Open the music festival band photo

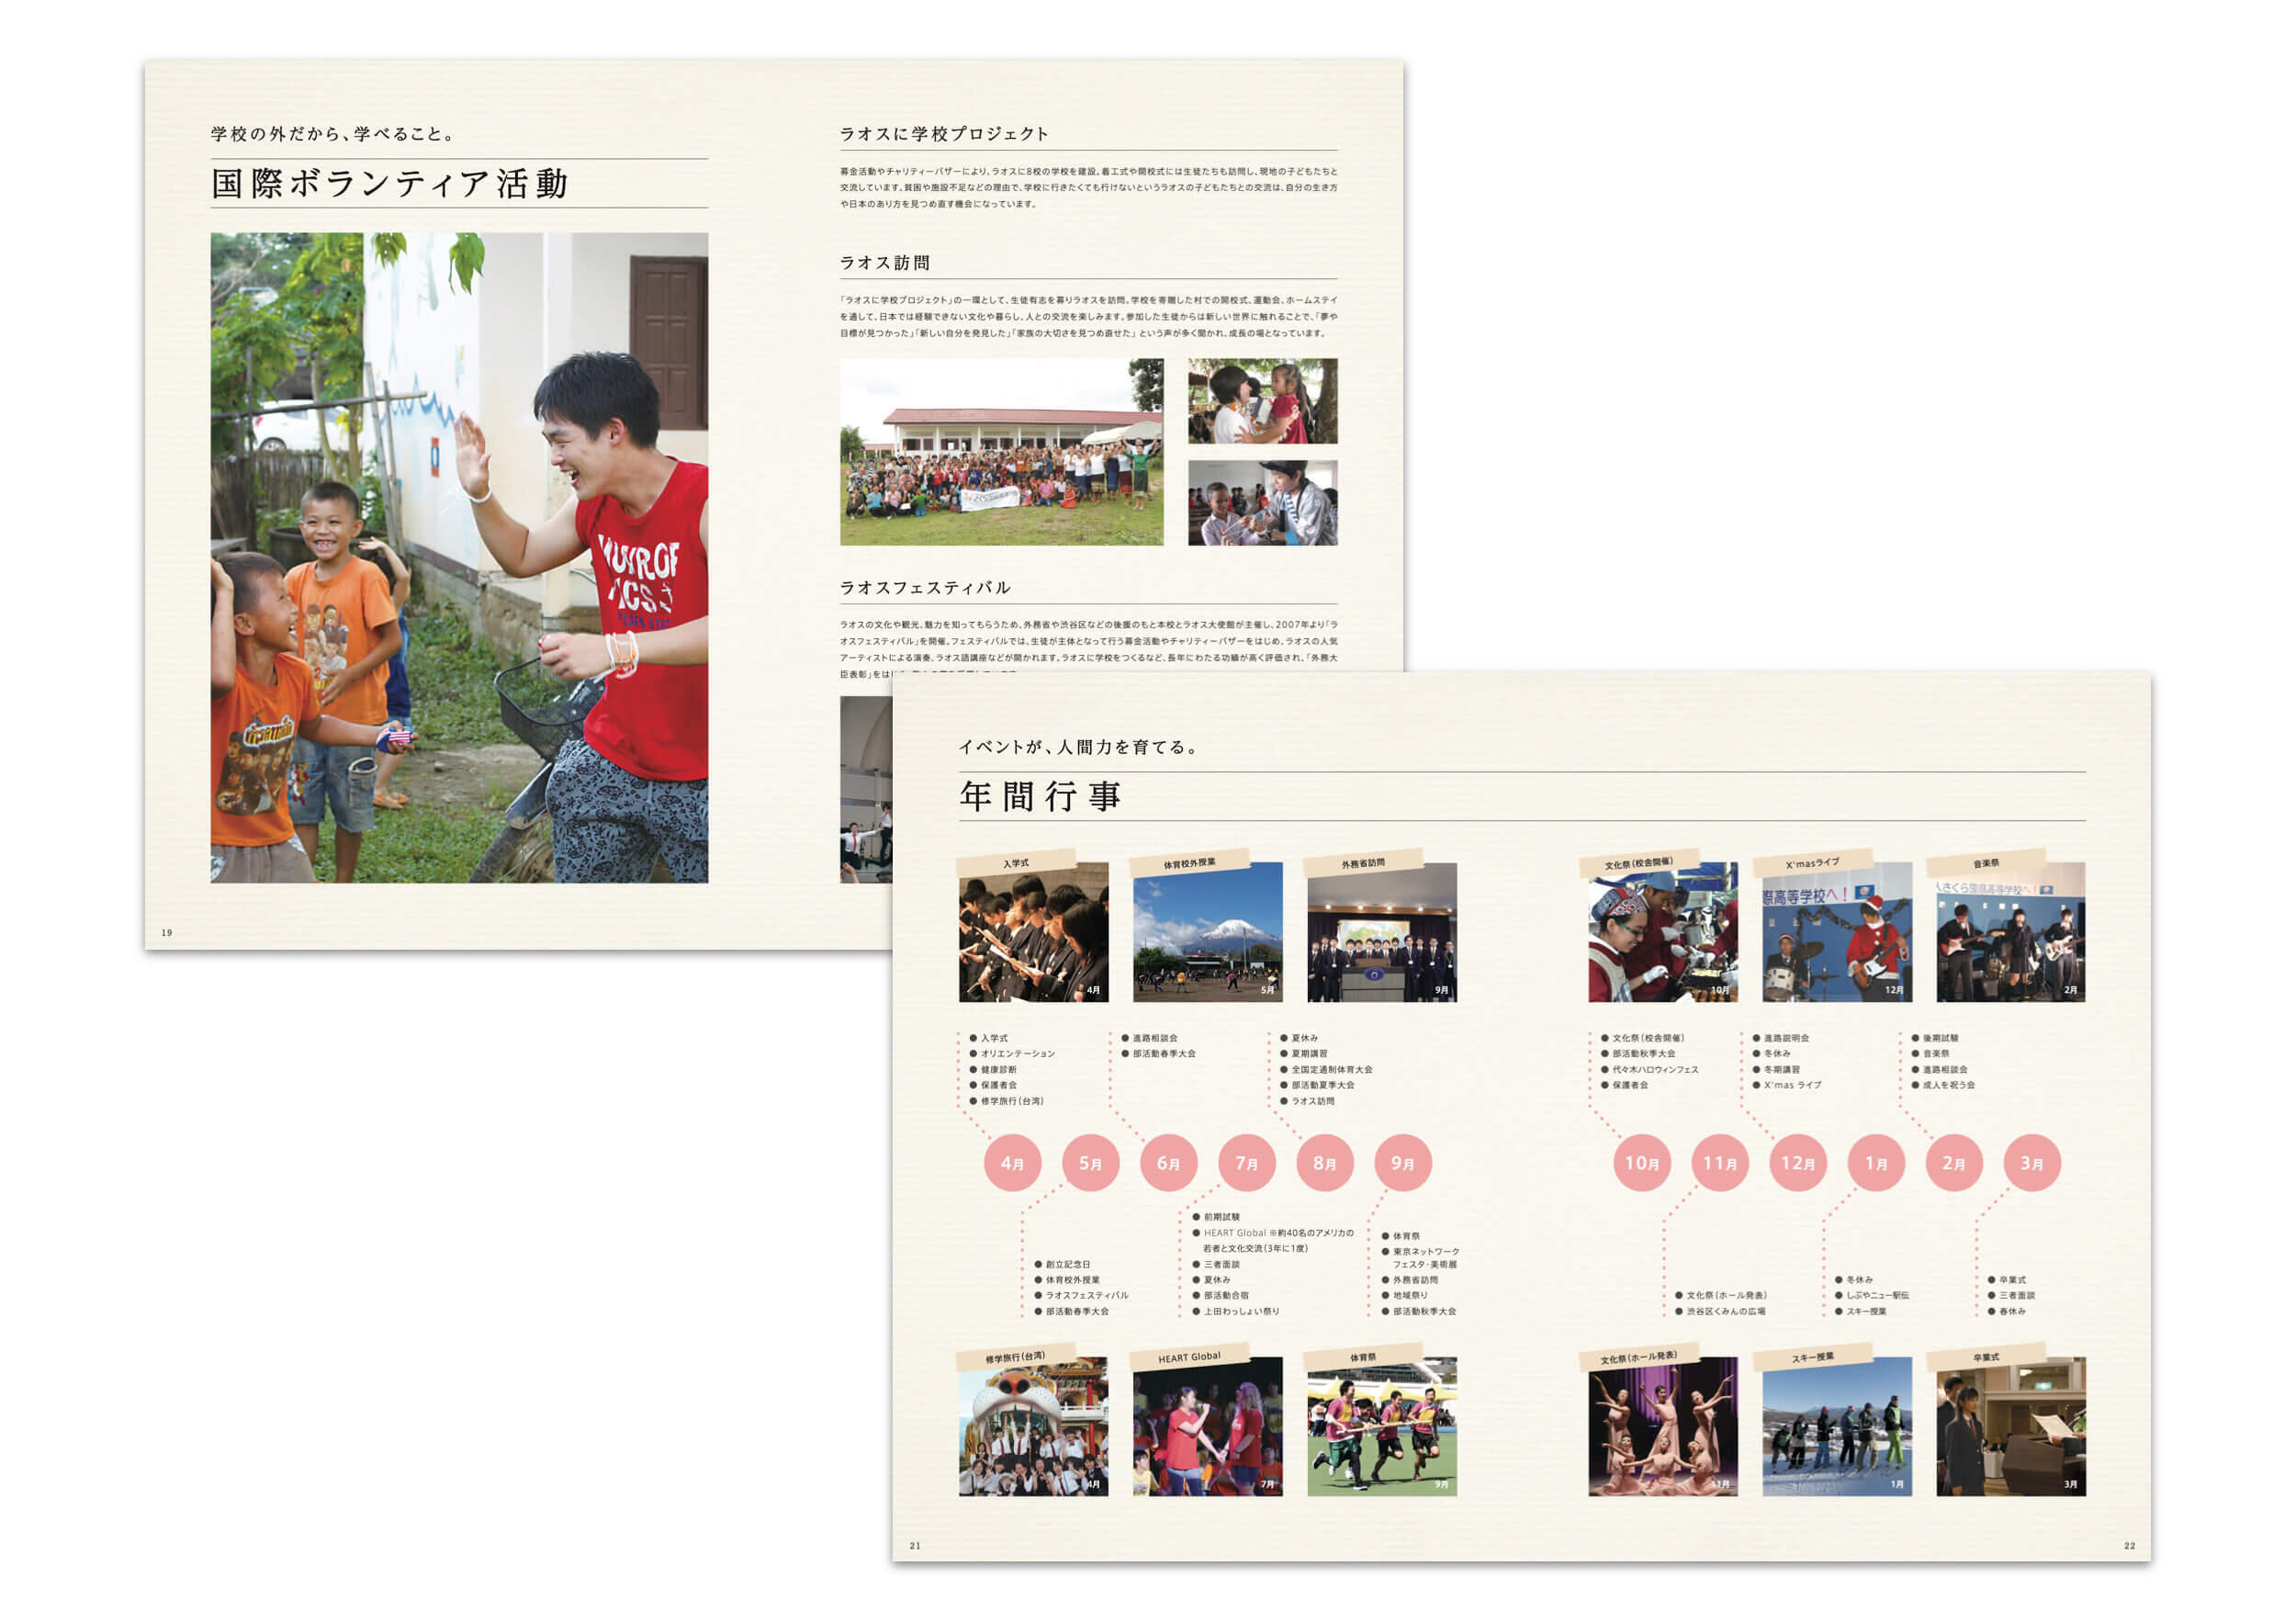pyautogui.click(x=2011, y=932)
